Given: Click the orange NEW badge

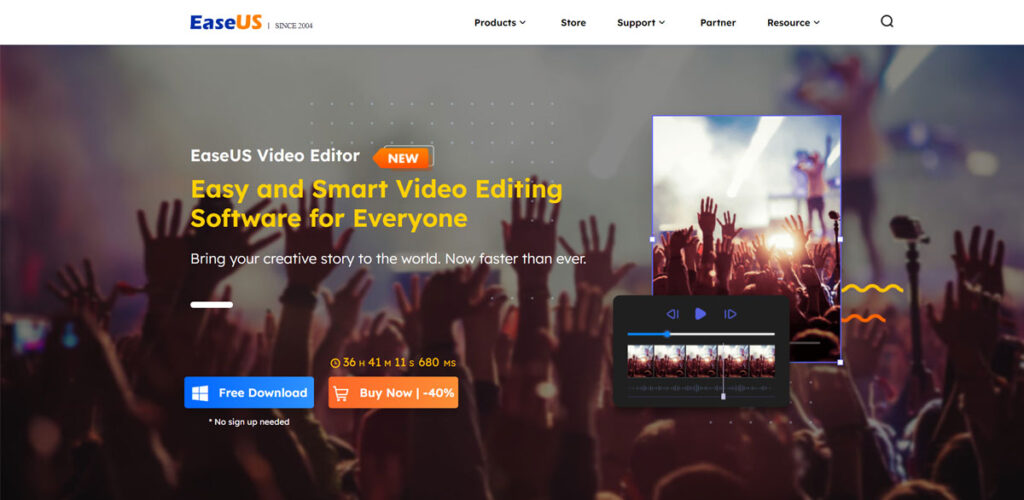Looking at the screenshot, I should pyautogui.click(x=403, y=157).
